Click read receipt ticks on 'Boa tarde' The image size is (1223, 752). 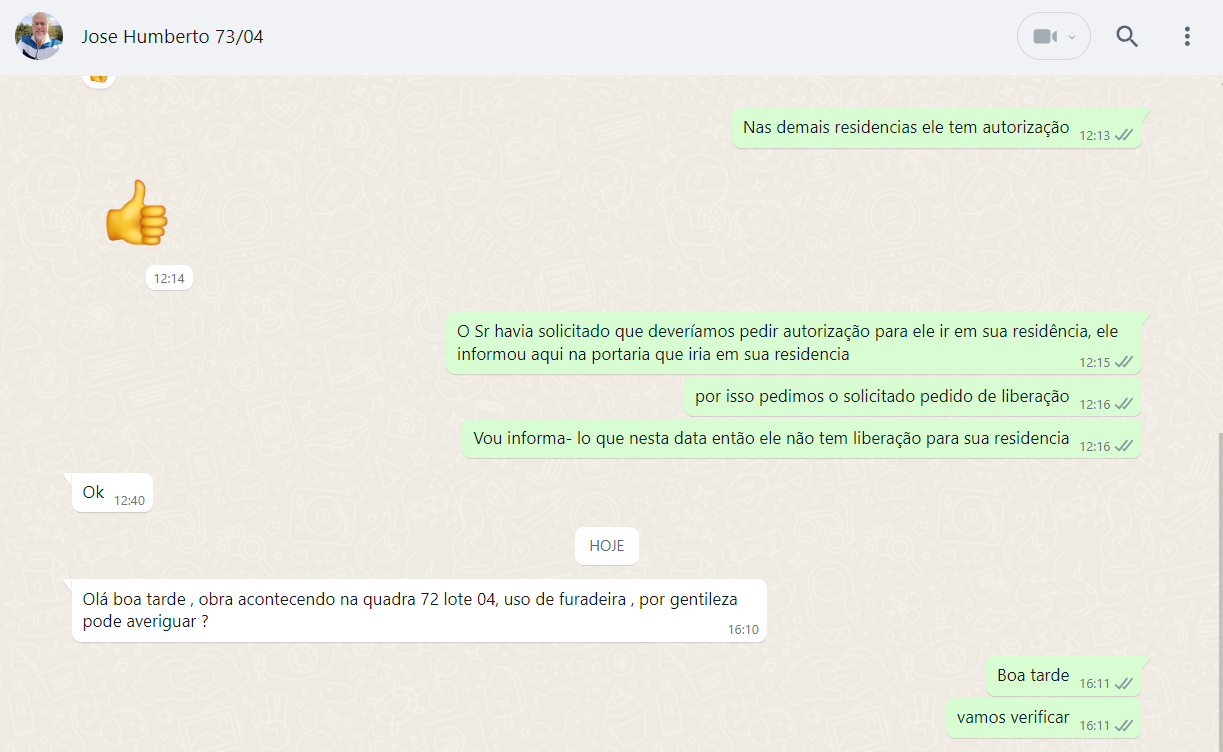[1124, 684]
